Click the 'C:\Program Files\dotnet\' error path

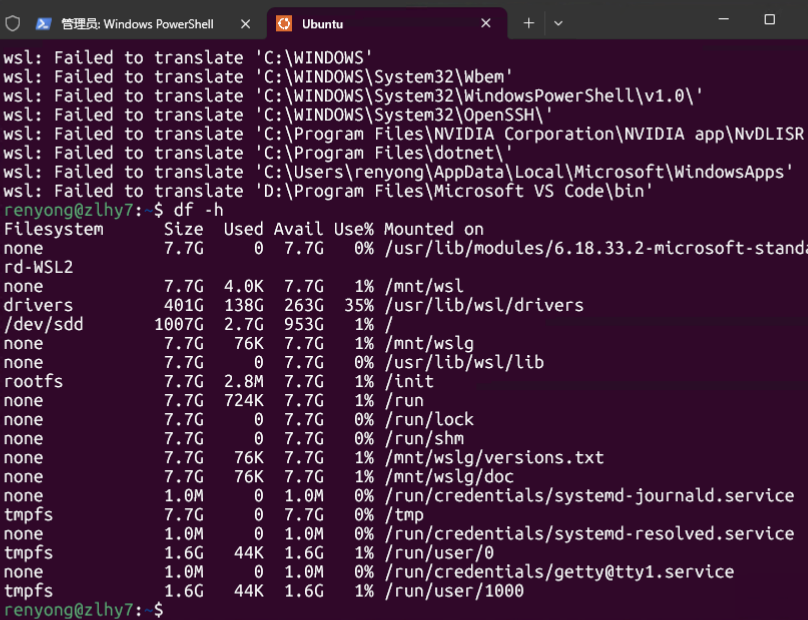point(384,153)
